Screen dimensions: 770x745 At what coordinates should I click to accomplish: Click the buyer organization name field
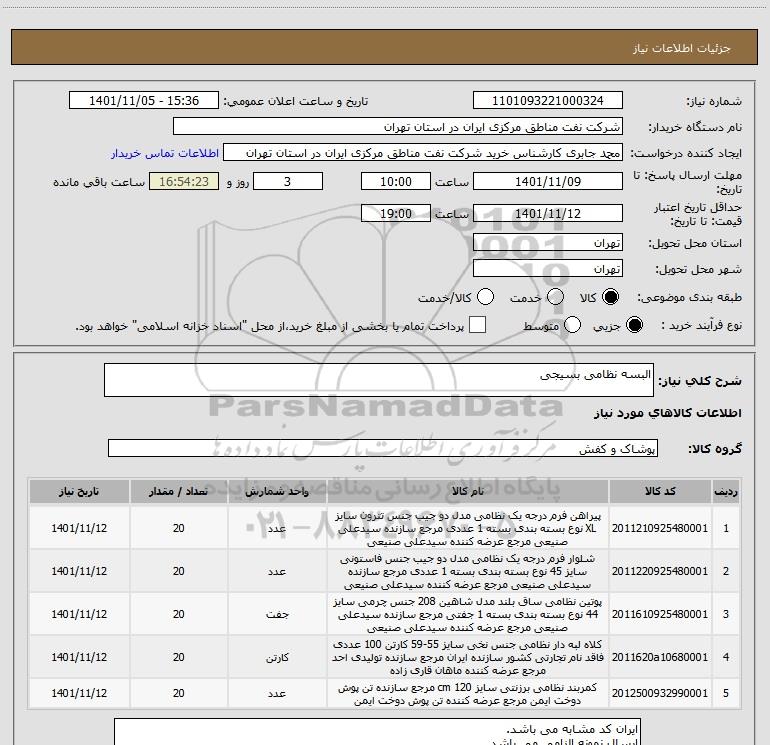(x=398, y=127)
